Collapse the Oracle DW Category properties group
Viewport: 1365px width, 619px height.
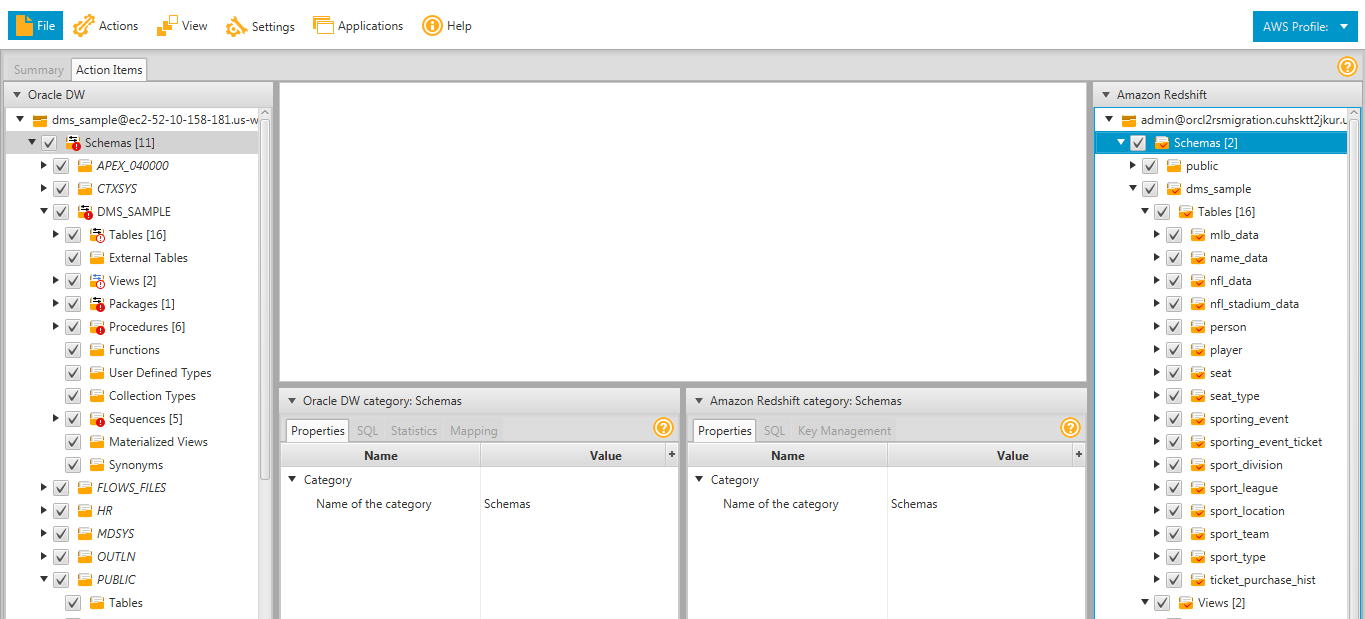click(x=292, y=480)
